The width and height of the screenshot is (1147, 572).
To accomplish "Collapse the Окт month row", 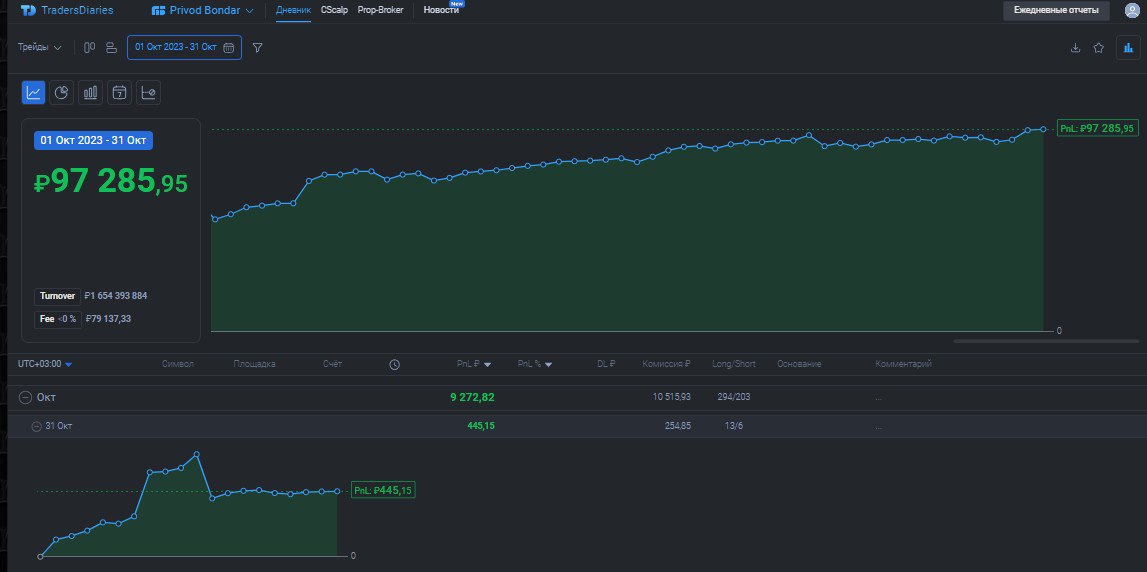I will point(26,397).
